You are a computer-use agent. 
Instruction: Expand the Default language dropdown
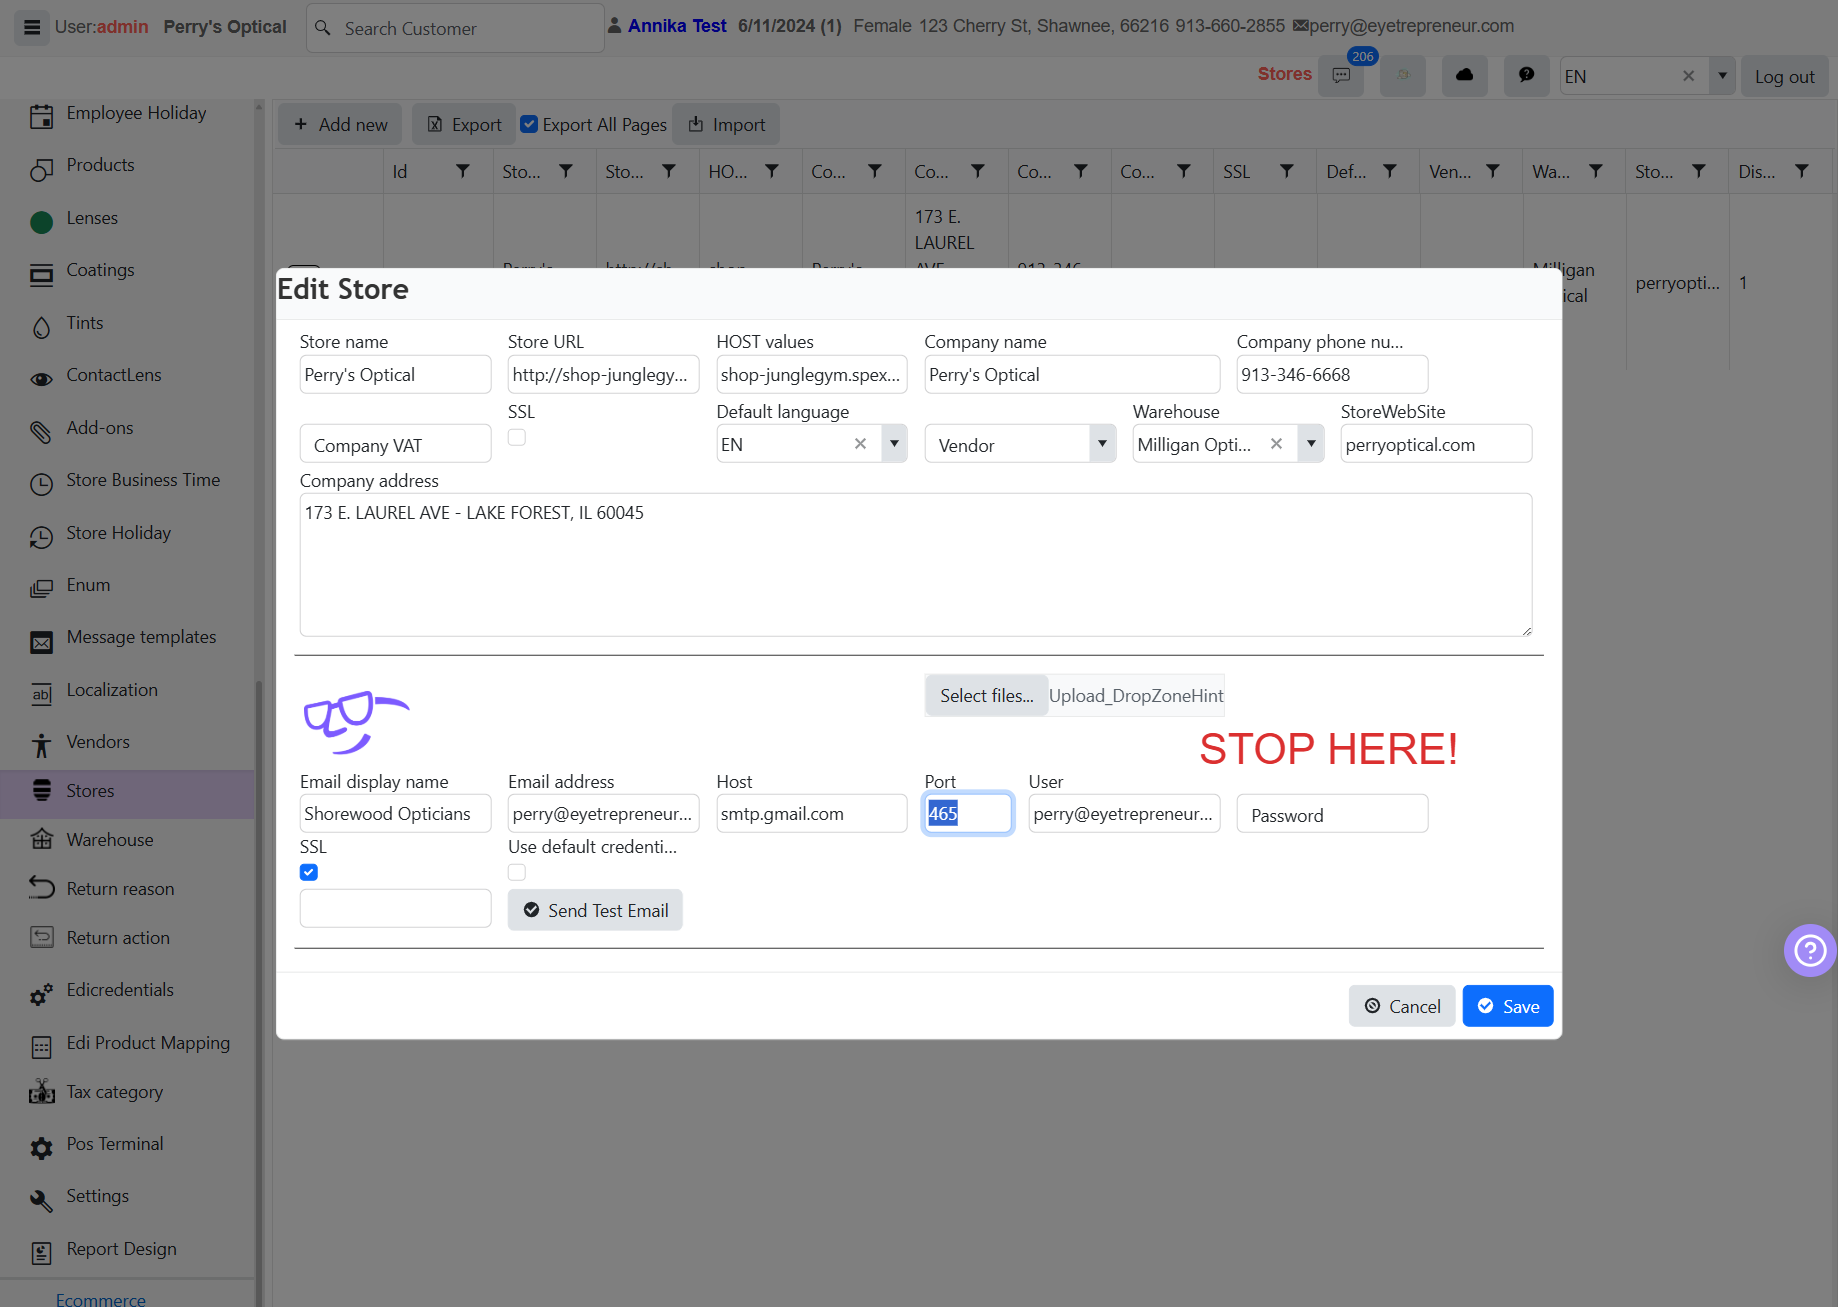pyautogui.click(x=894, y=444)
